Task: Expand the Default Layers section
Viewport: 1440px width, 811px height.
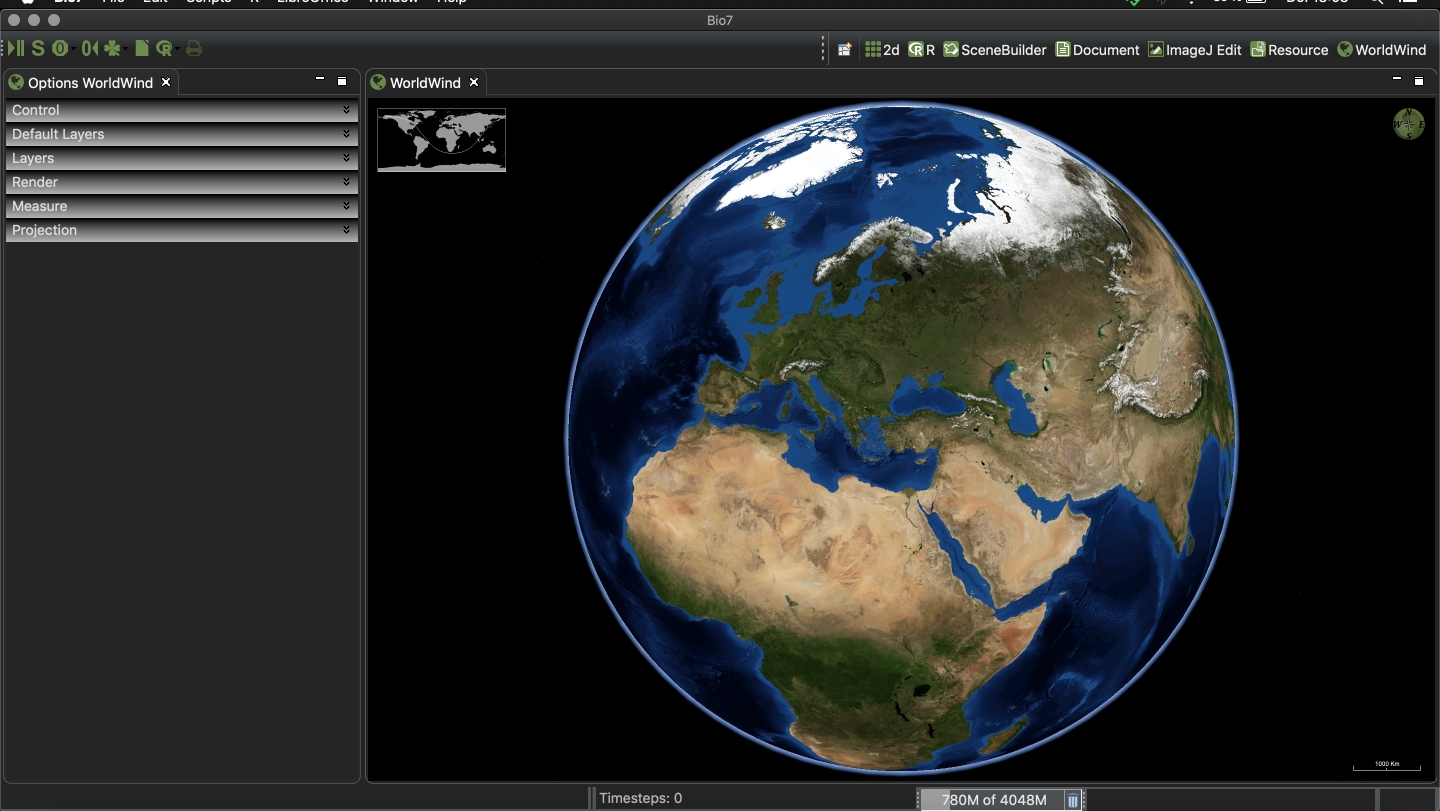Action: click(181, 134)
